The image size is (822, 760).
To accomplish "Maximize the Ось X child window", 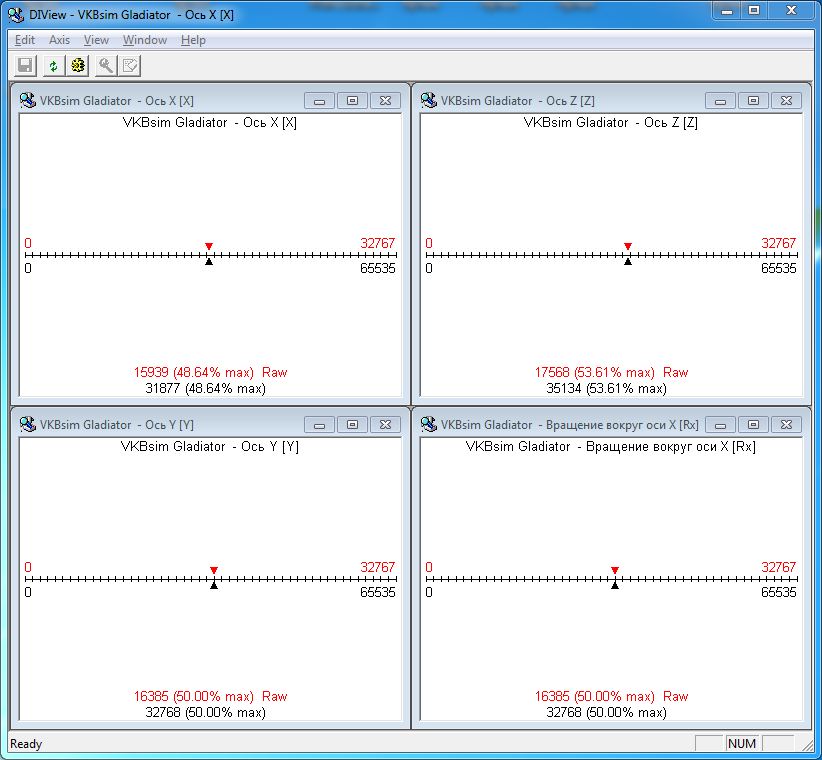I will 352,100.
